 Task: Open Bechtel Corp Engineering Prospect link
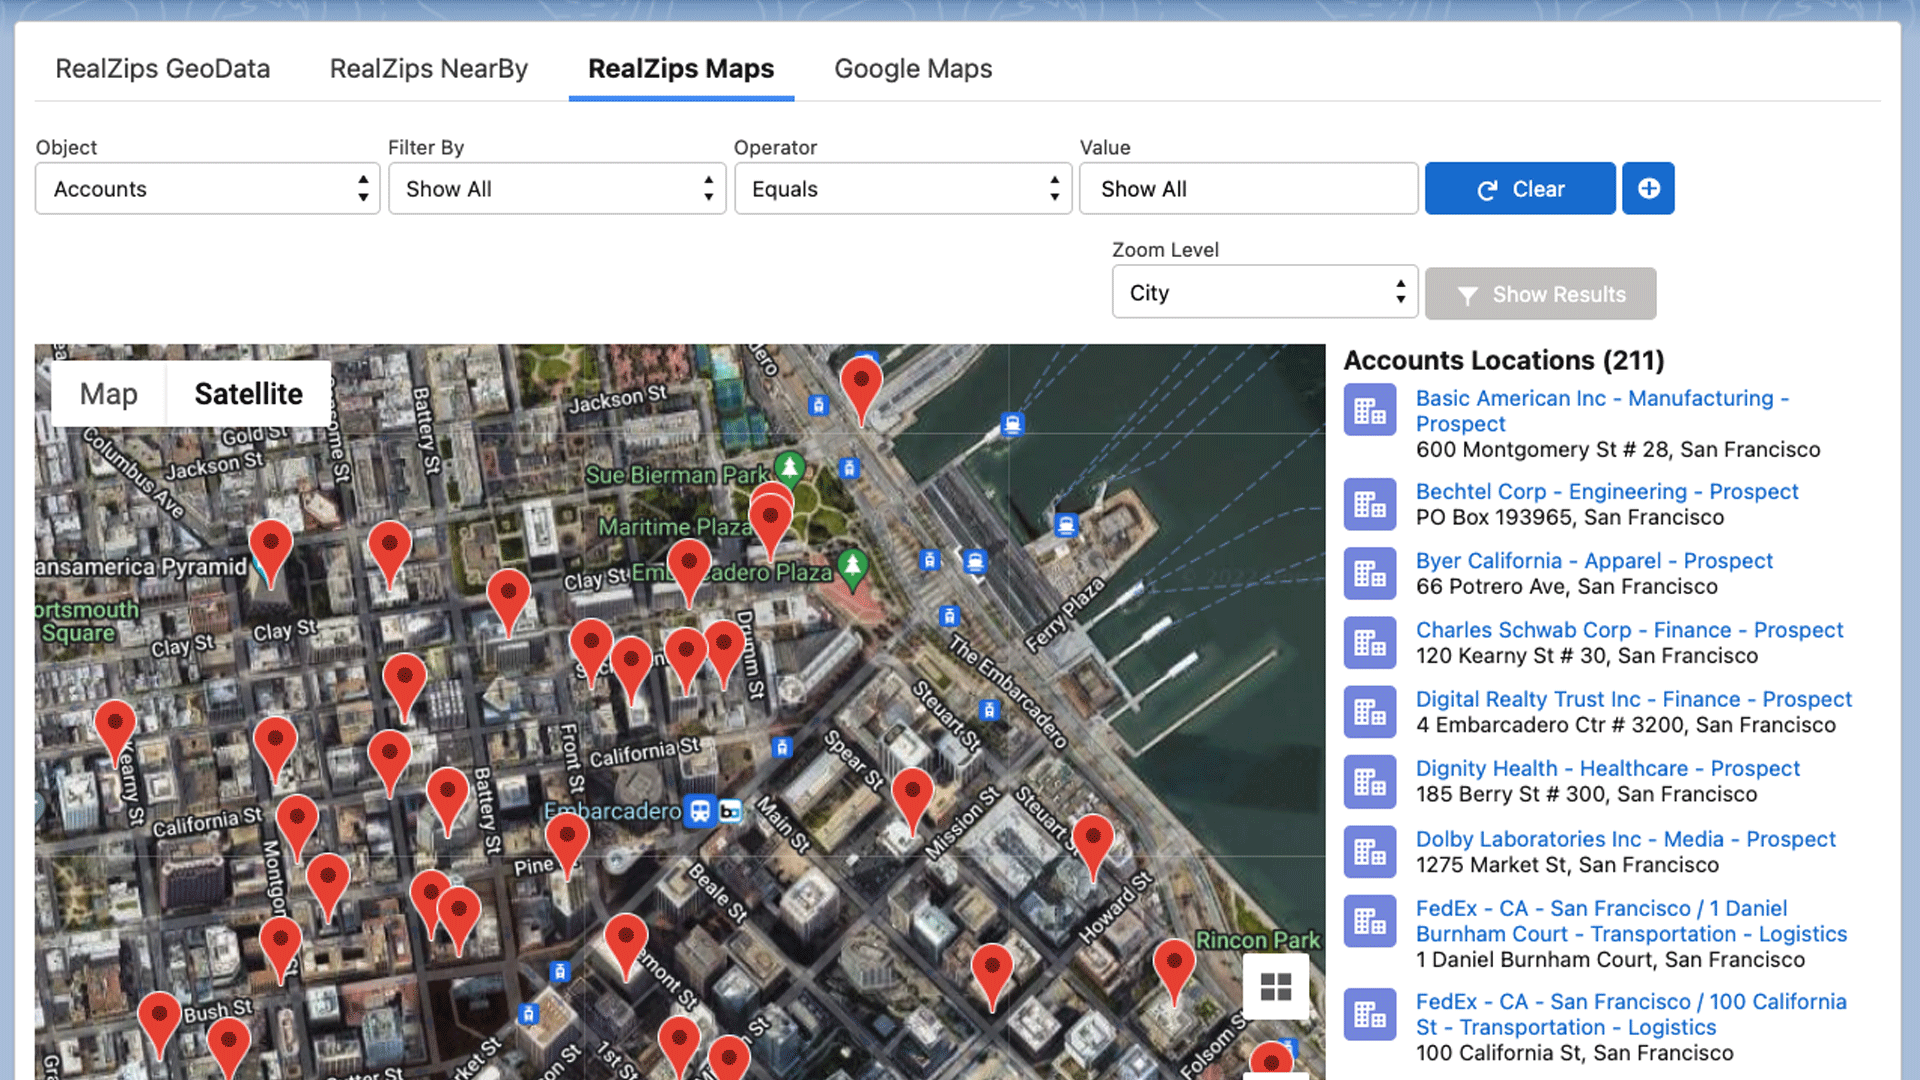(x=1606, y=492)
